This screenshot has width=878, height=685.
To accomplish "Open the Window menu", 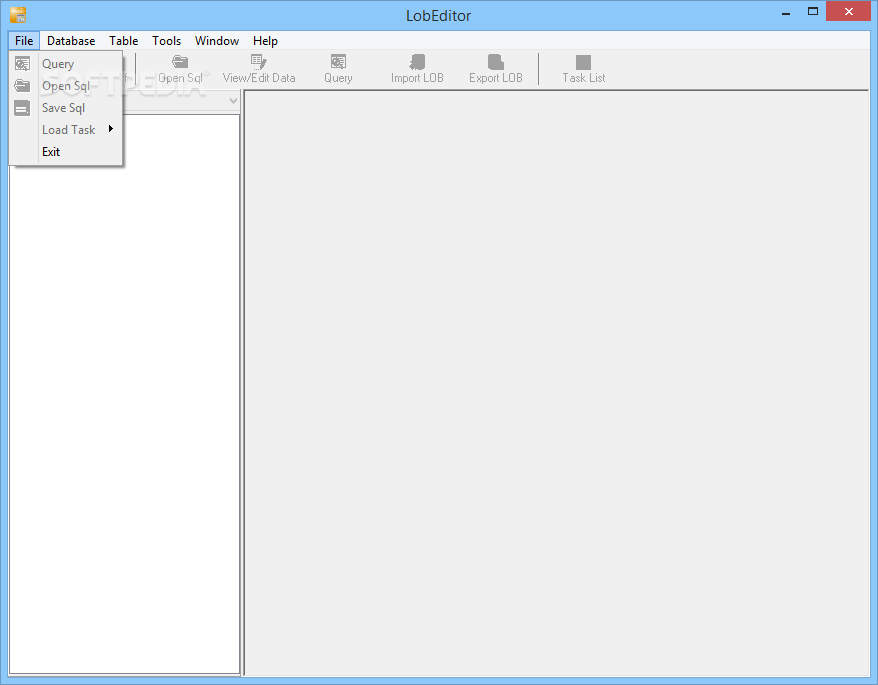I will tap(217, 41).
